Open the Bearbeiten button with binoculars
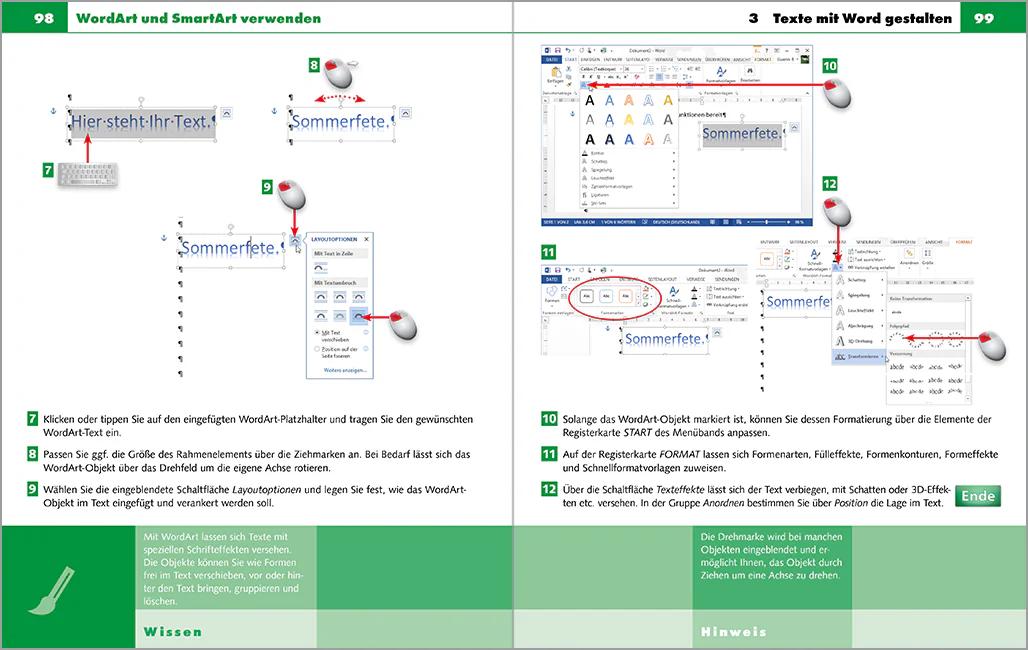 pos(750,72)
